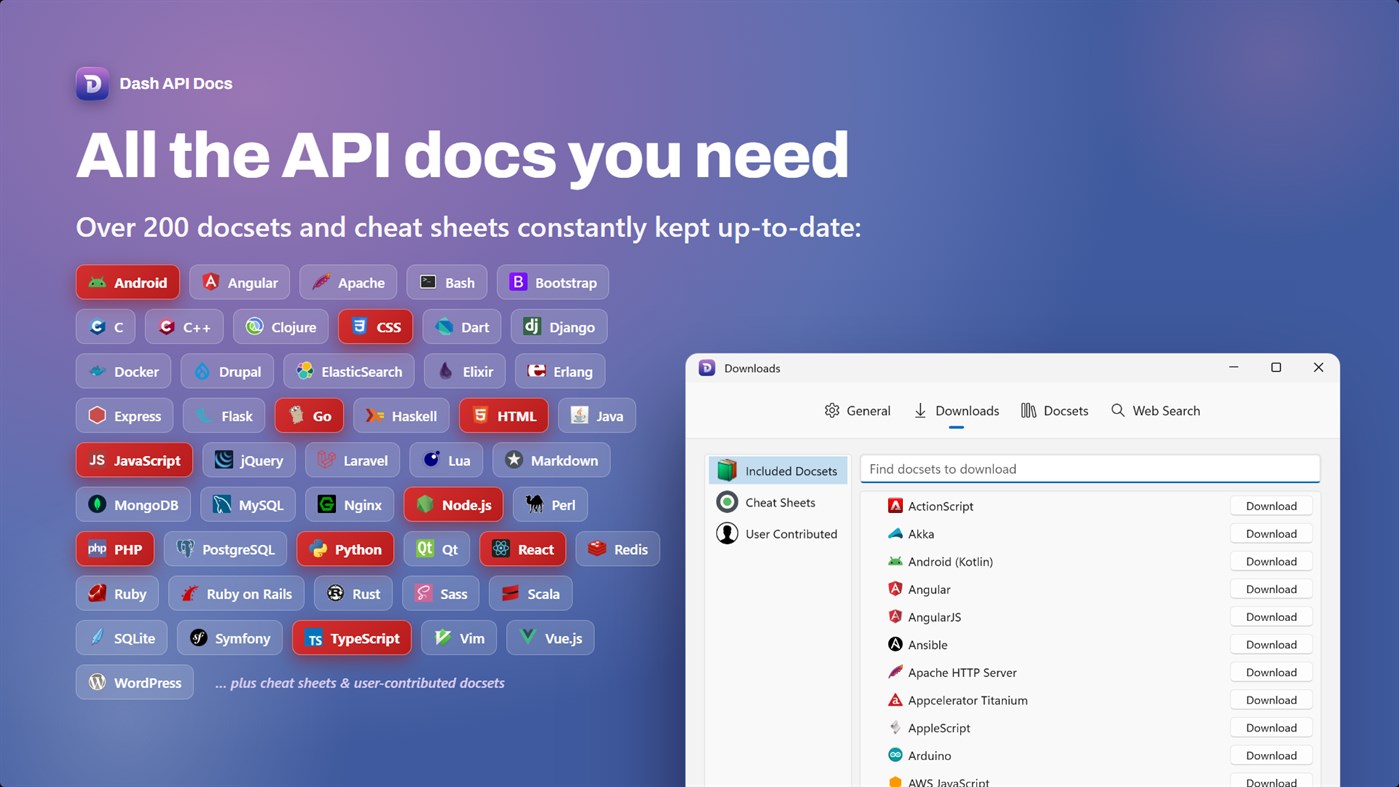
Task: Click the Android docset badge
Action: point(128,282)
